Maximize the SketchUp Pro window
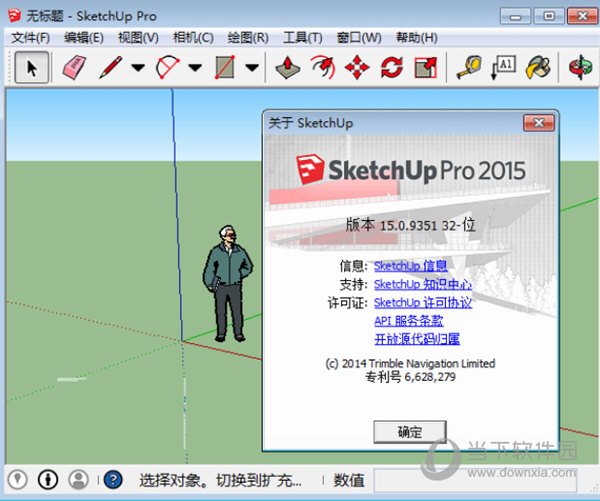Screen dimensions: 600x501 click(549, 16)
